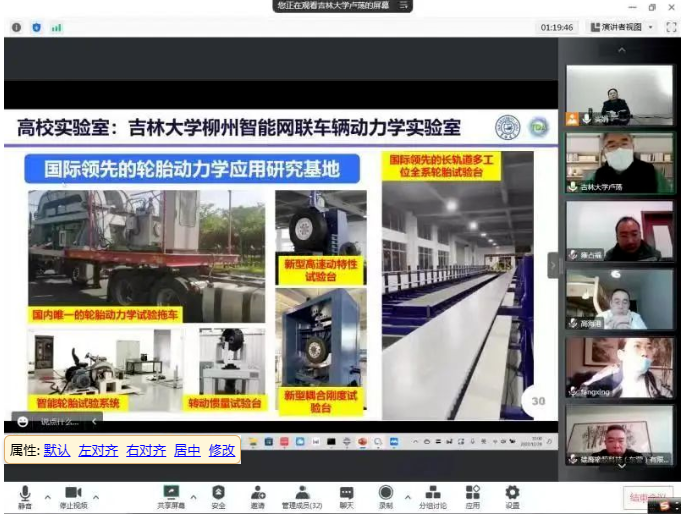Select the fourth participant thumbnail lying down
Viewport: 687px width, 515px height.
(x=619, y=299)
